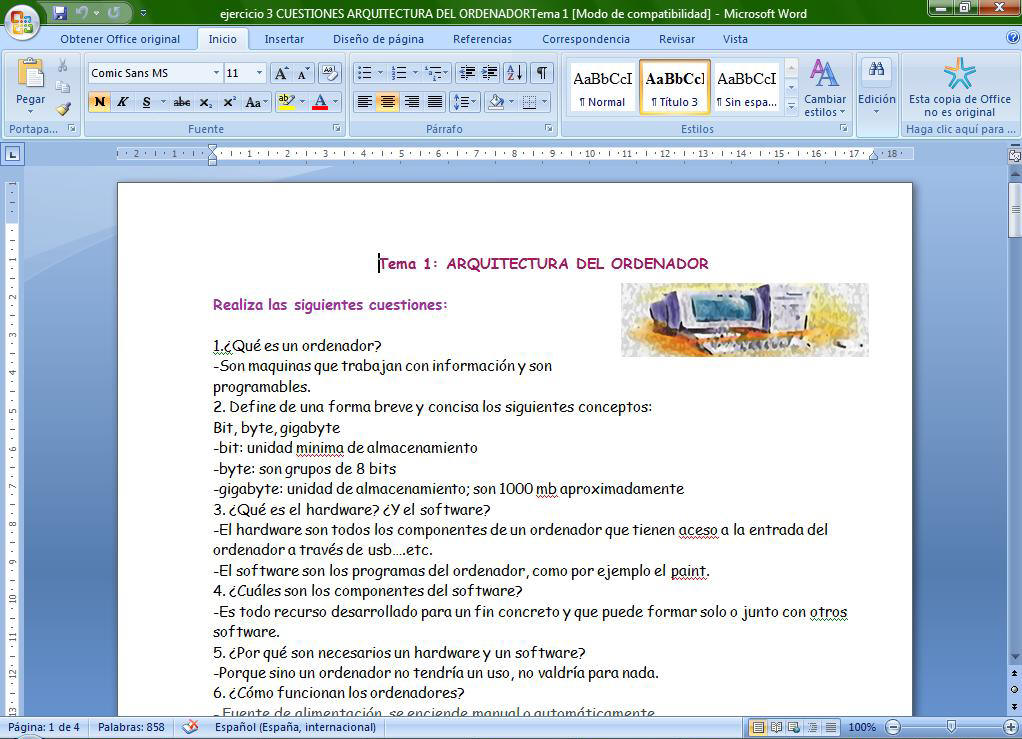Apply superscript formatting
This screenshot has width=1022, height=739.
(x=229, y=102)
